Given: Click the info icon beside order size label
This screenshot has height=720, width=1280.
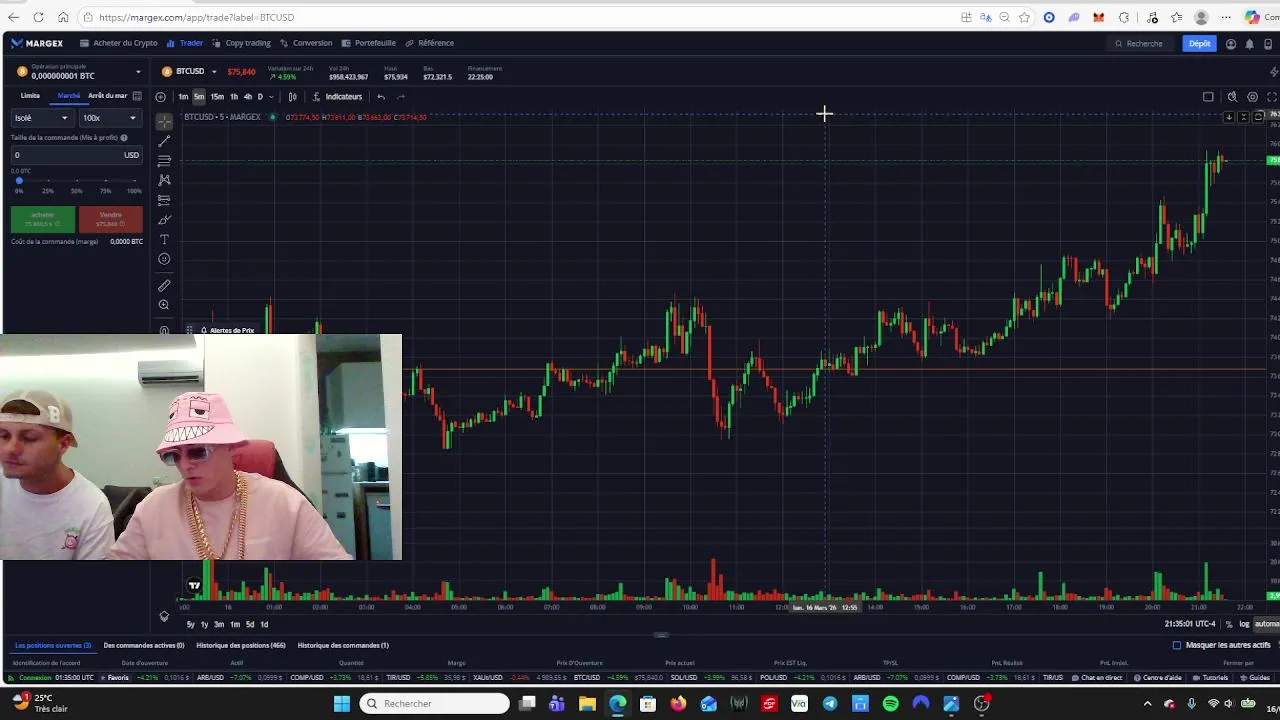Looking at the screenshot, I should [124, 137].
